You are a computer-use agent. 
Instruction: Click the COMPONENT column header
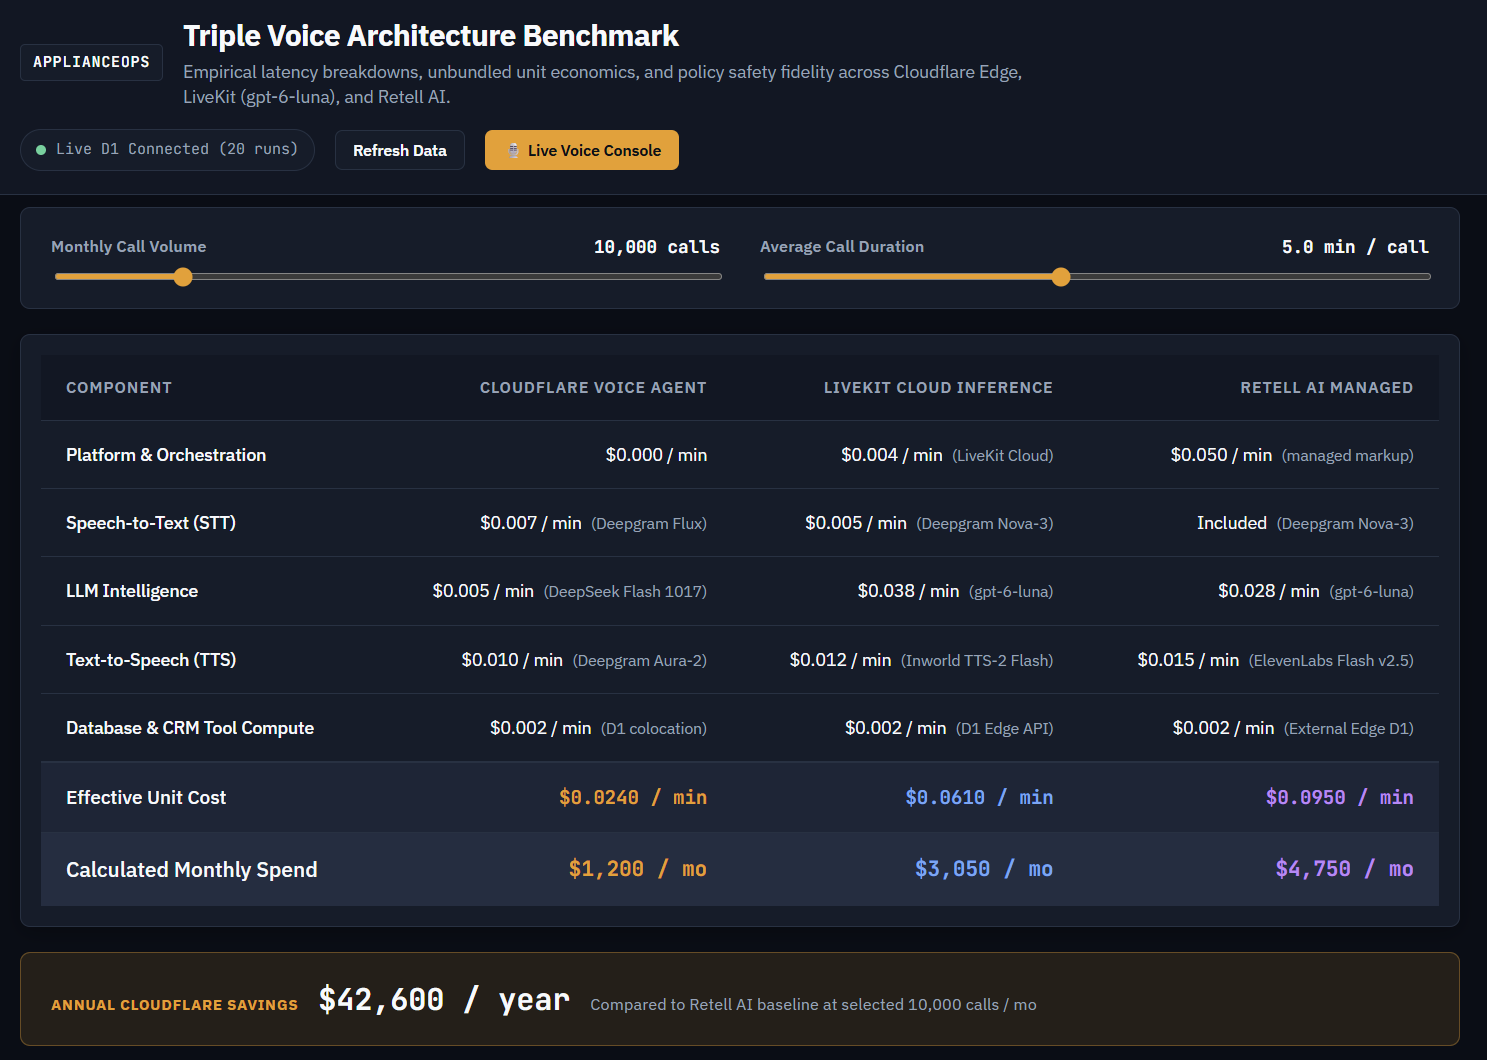pos(119,388)
